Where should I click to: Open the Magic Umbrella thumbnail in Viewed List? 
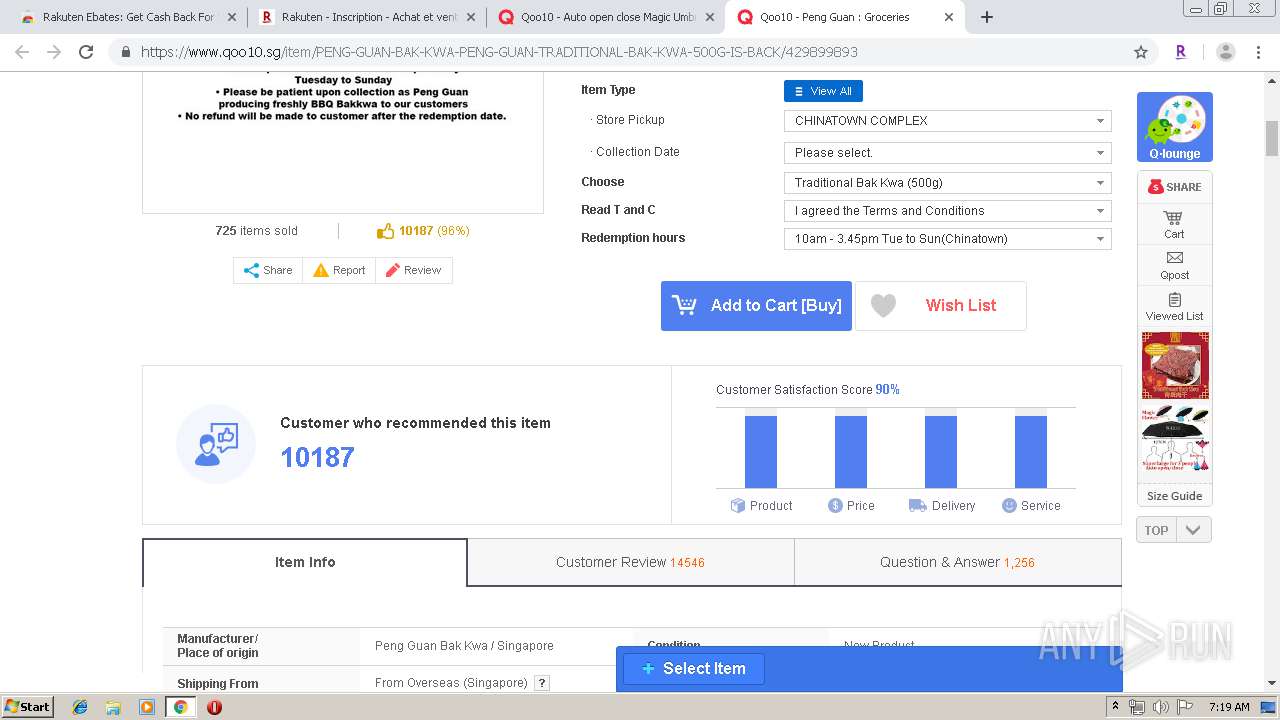coord(1175,440)
